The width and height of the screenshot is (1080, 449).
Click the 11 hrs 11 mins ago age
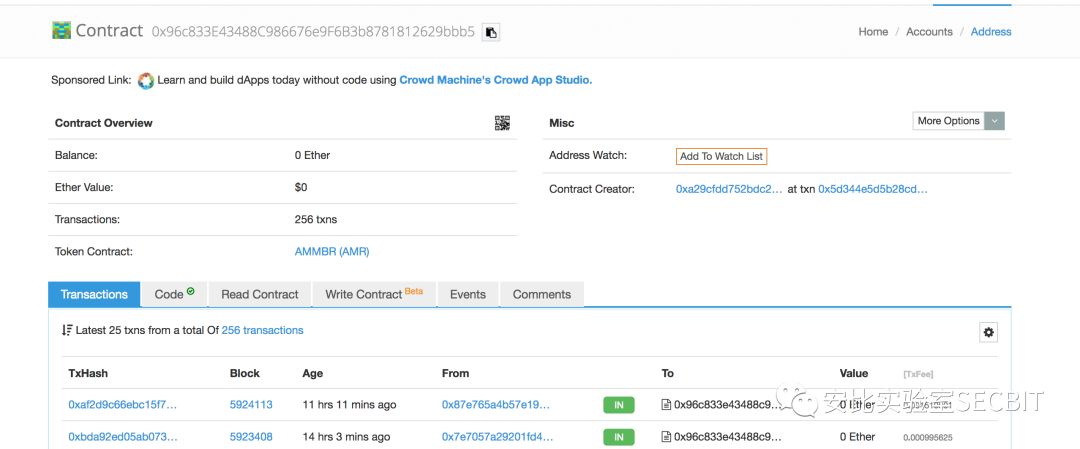(349, 405)
